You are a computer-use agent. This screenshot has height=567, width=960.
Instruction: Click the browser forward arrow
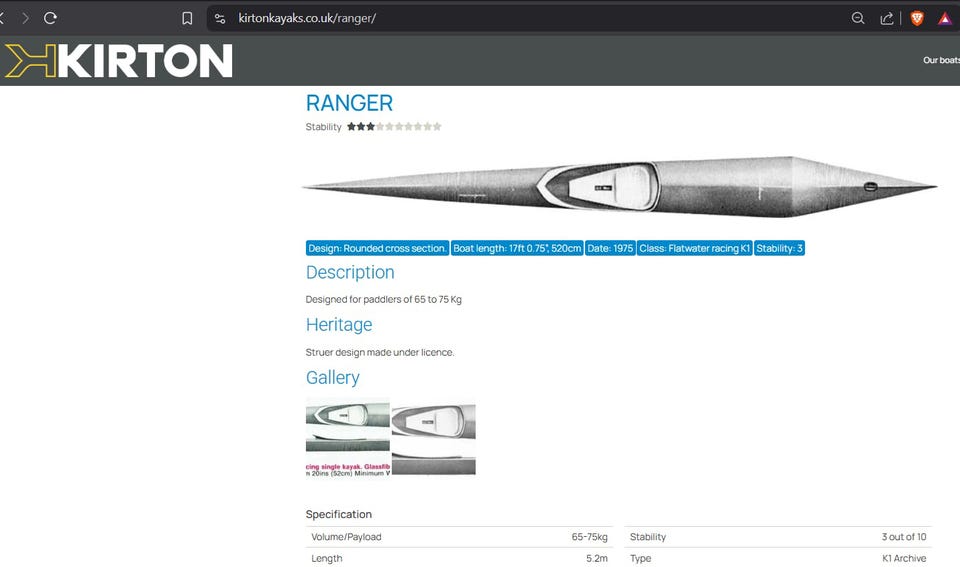pos(25,18)
